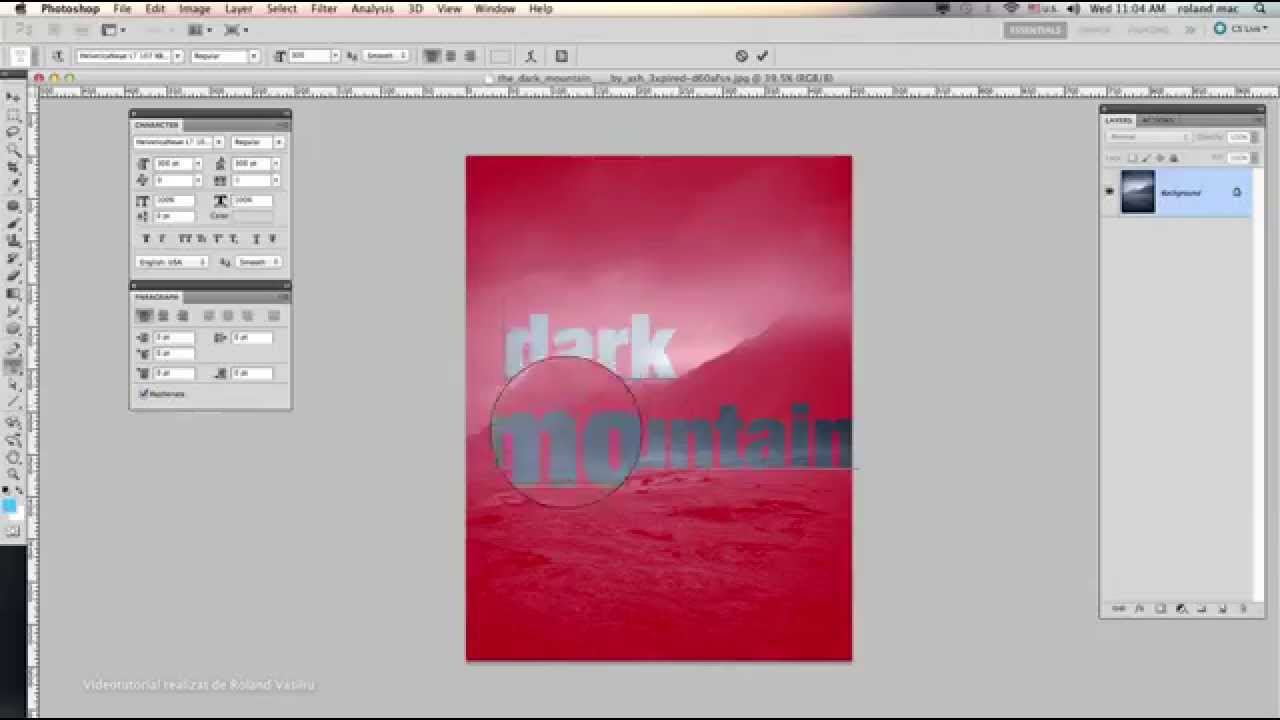
Task: Select the Move tool
Action: pos(13,97)
